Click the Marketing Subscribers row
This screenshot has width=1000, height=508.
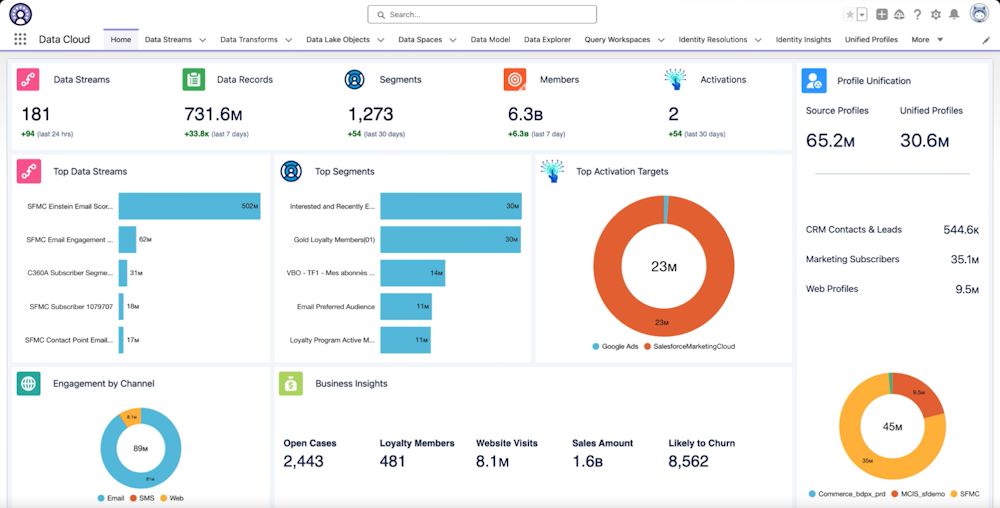point(892,259)
